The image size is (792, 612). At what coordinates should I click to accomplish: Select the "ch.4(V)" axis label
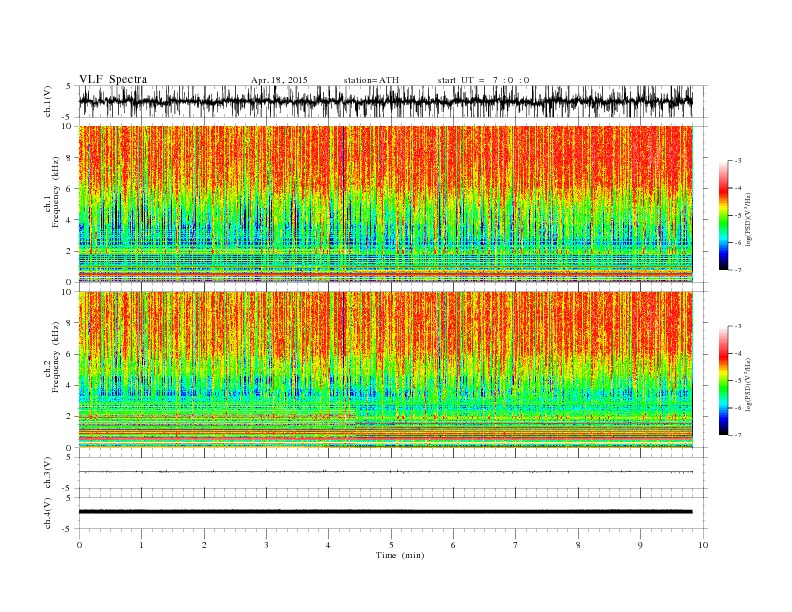click(48, 513)
